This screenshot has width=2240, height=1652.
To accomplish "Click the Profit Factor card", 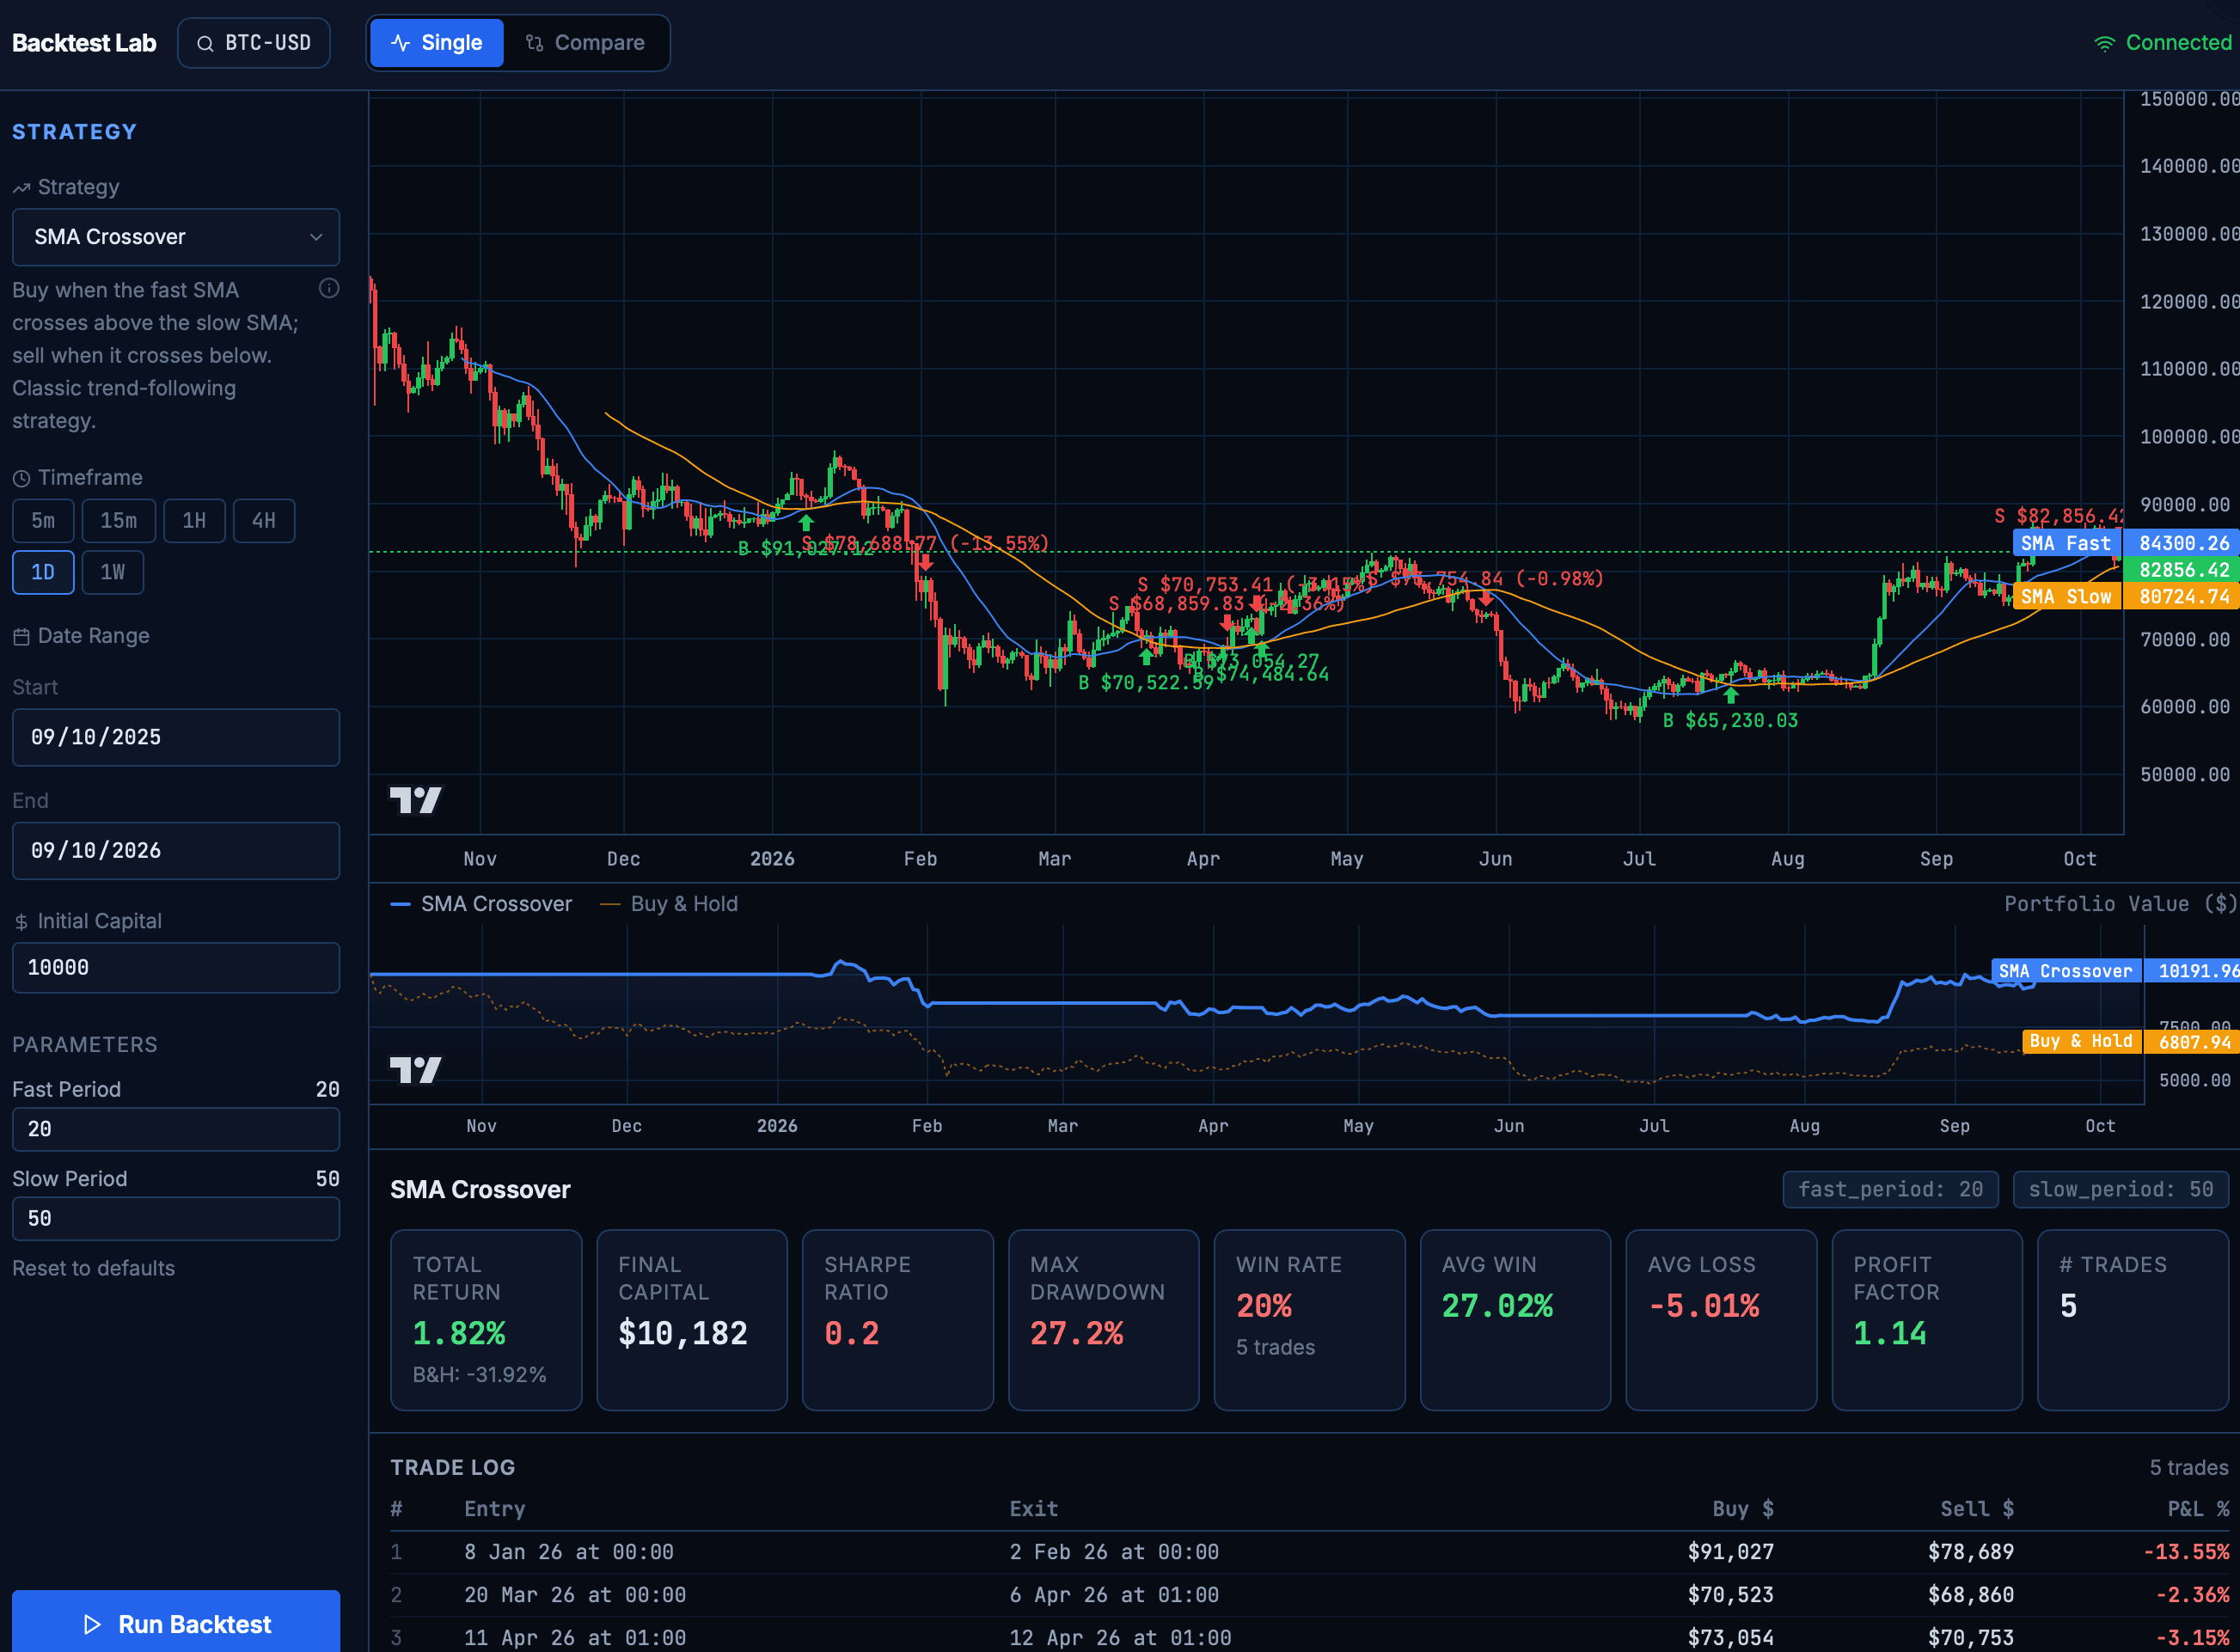I will (1927, 1320).
